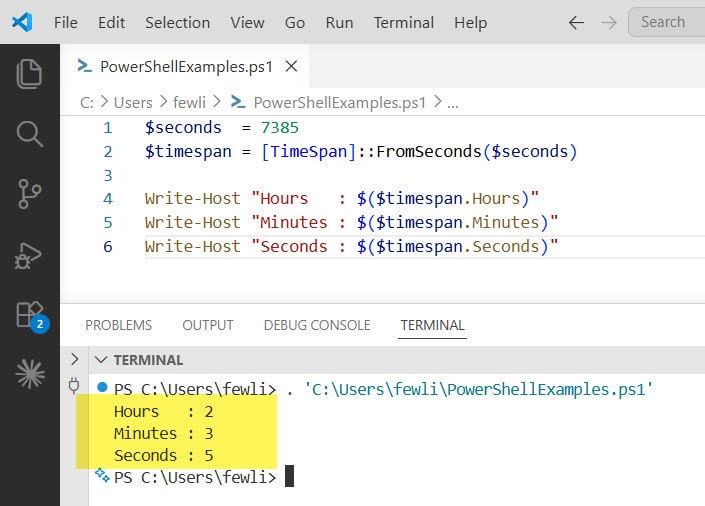Open the Help menu
Image resolution: width=705 pixels, height=506 pixels.
coord(470,22)
